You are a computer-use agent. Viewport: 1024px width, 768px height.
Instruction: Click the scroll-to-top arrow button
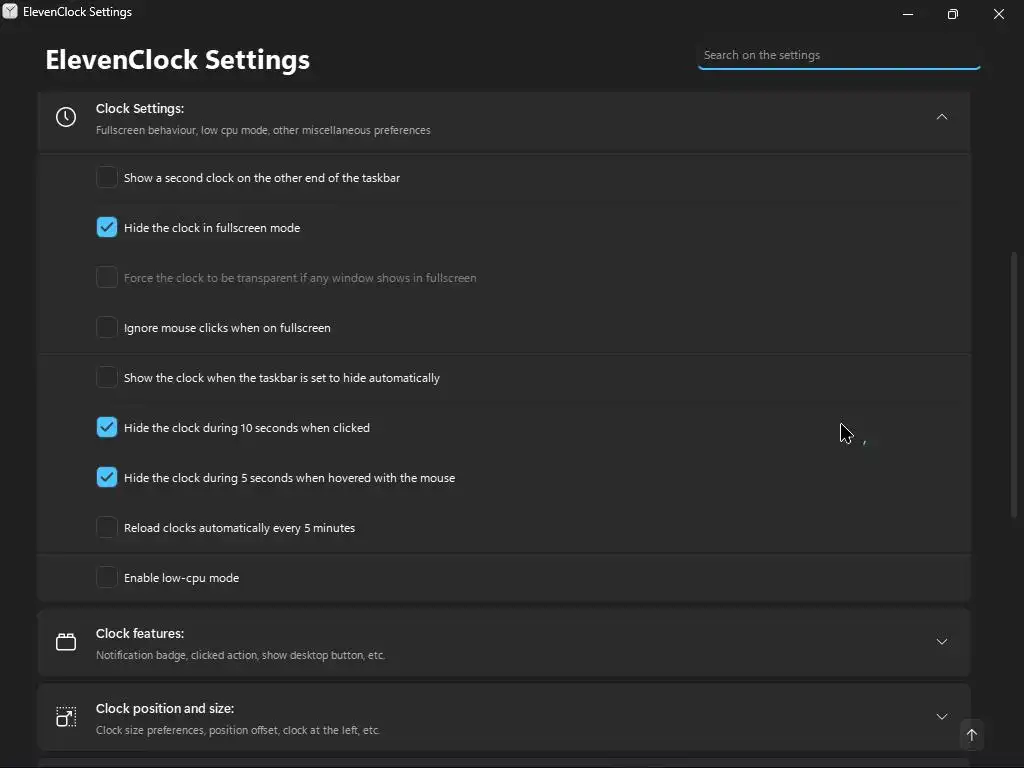pos(971,735)
